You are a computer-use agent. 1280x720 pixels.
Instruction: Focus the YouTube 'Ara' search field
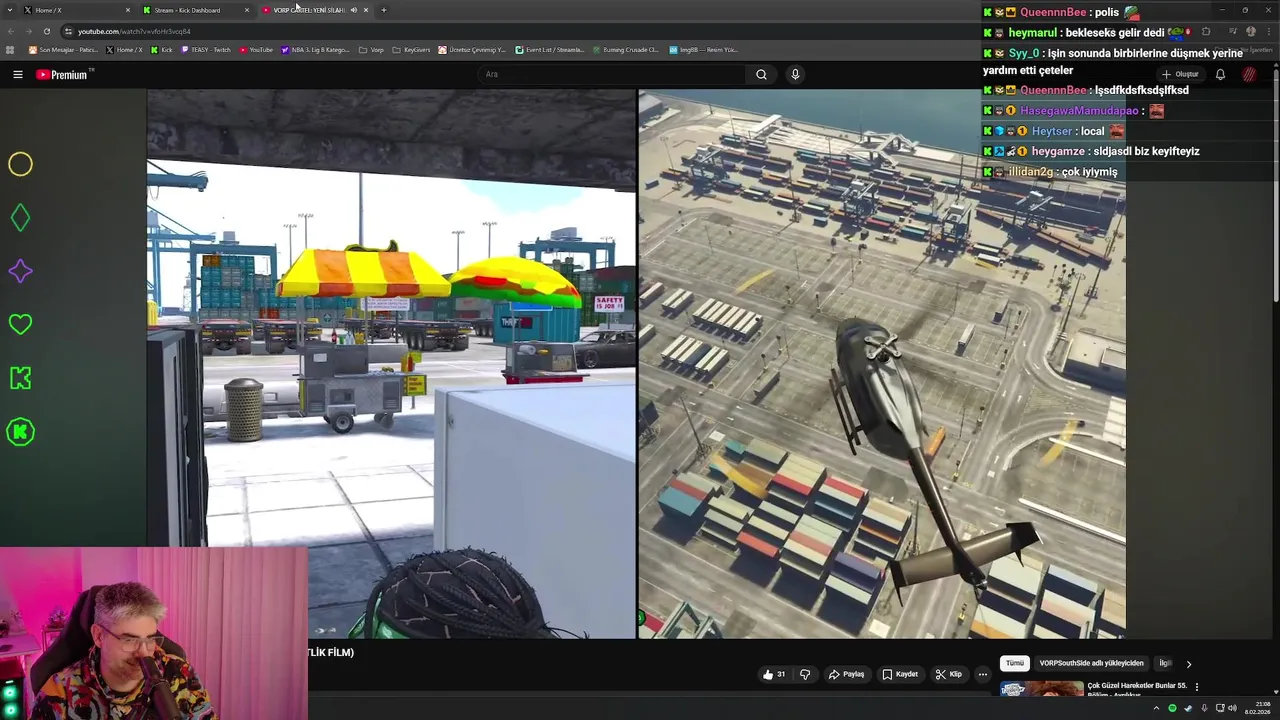tap(611, 74)
